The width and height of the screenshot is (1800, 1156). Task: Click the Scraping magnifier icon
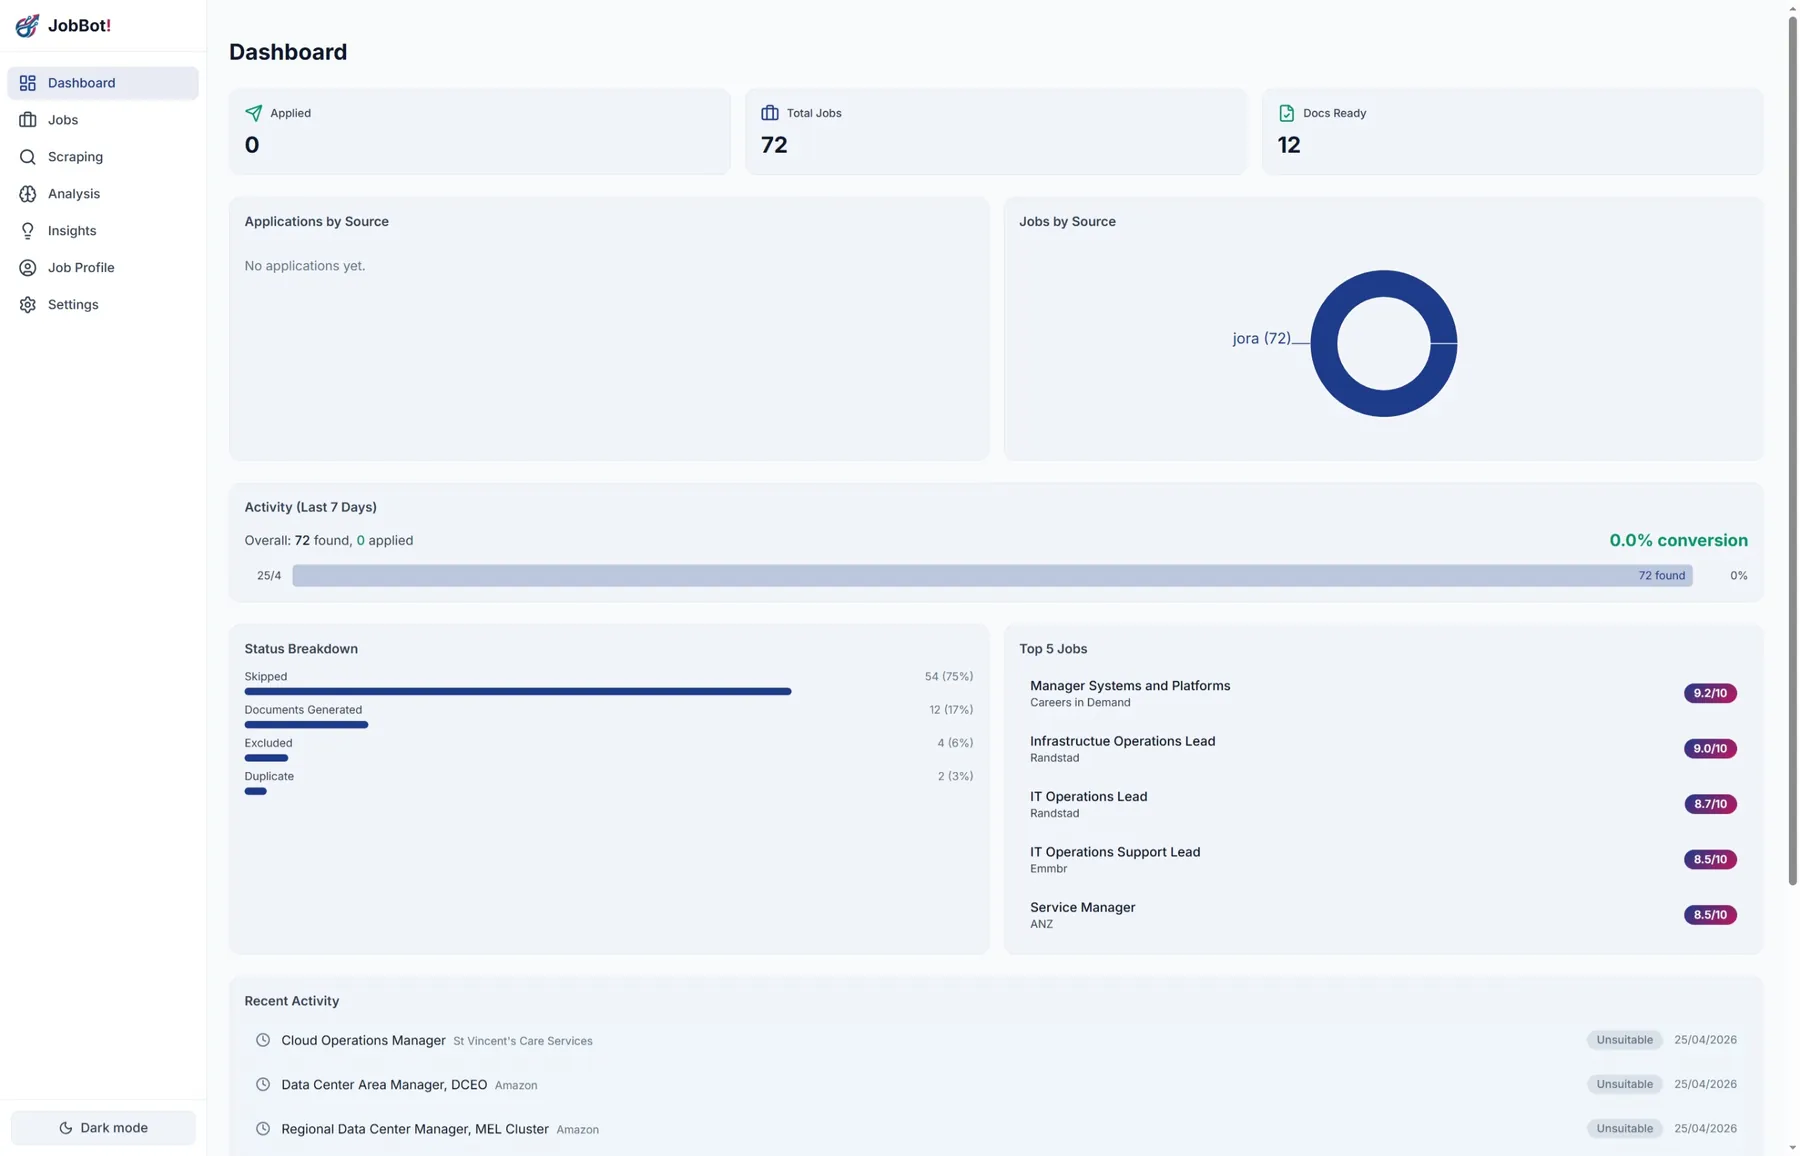28,157
